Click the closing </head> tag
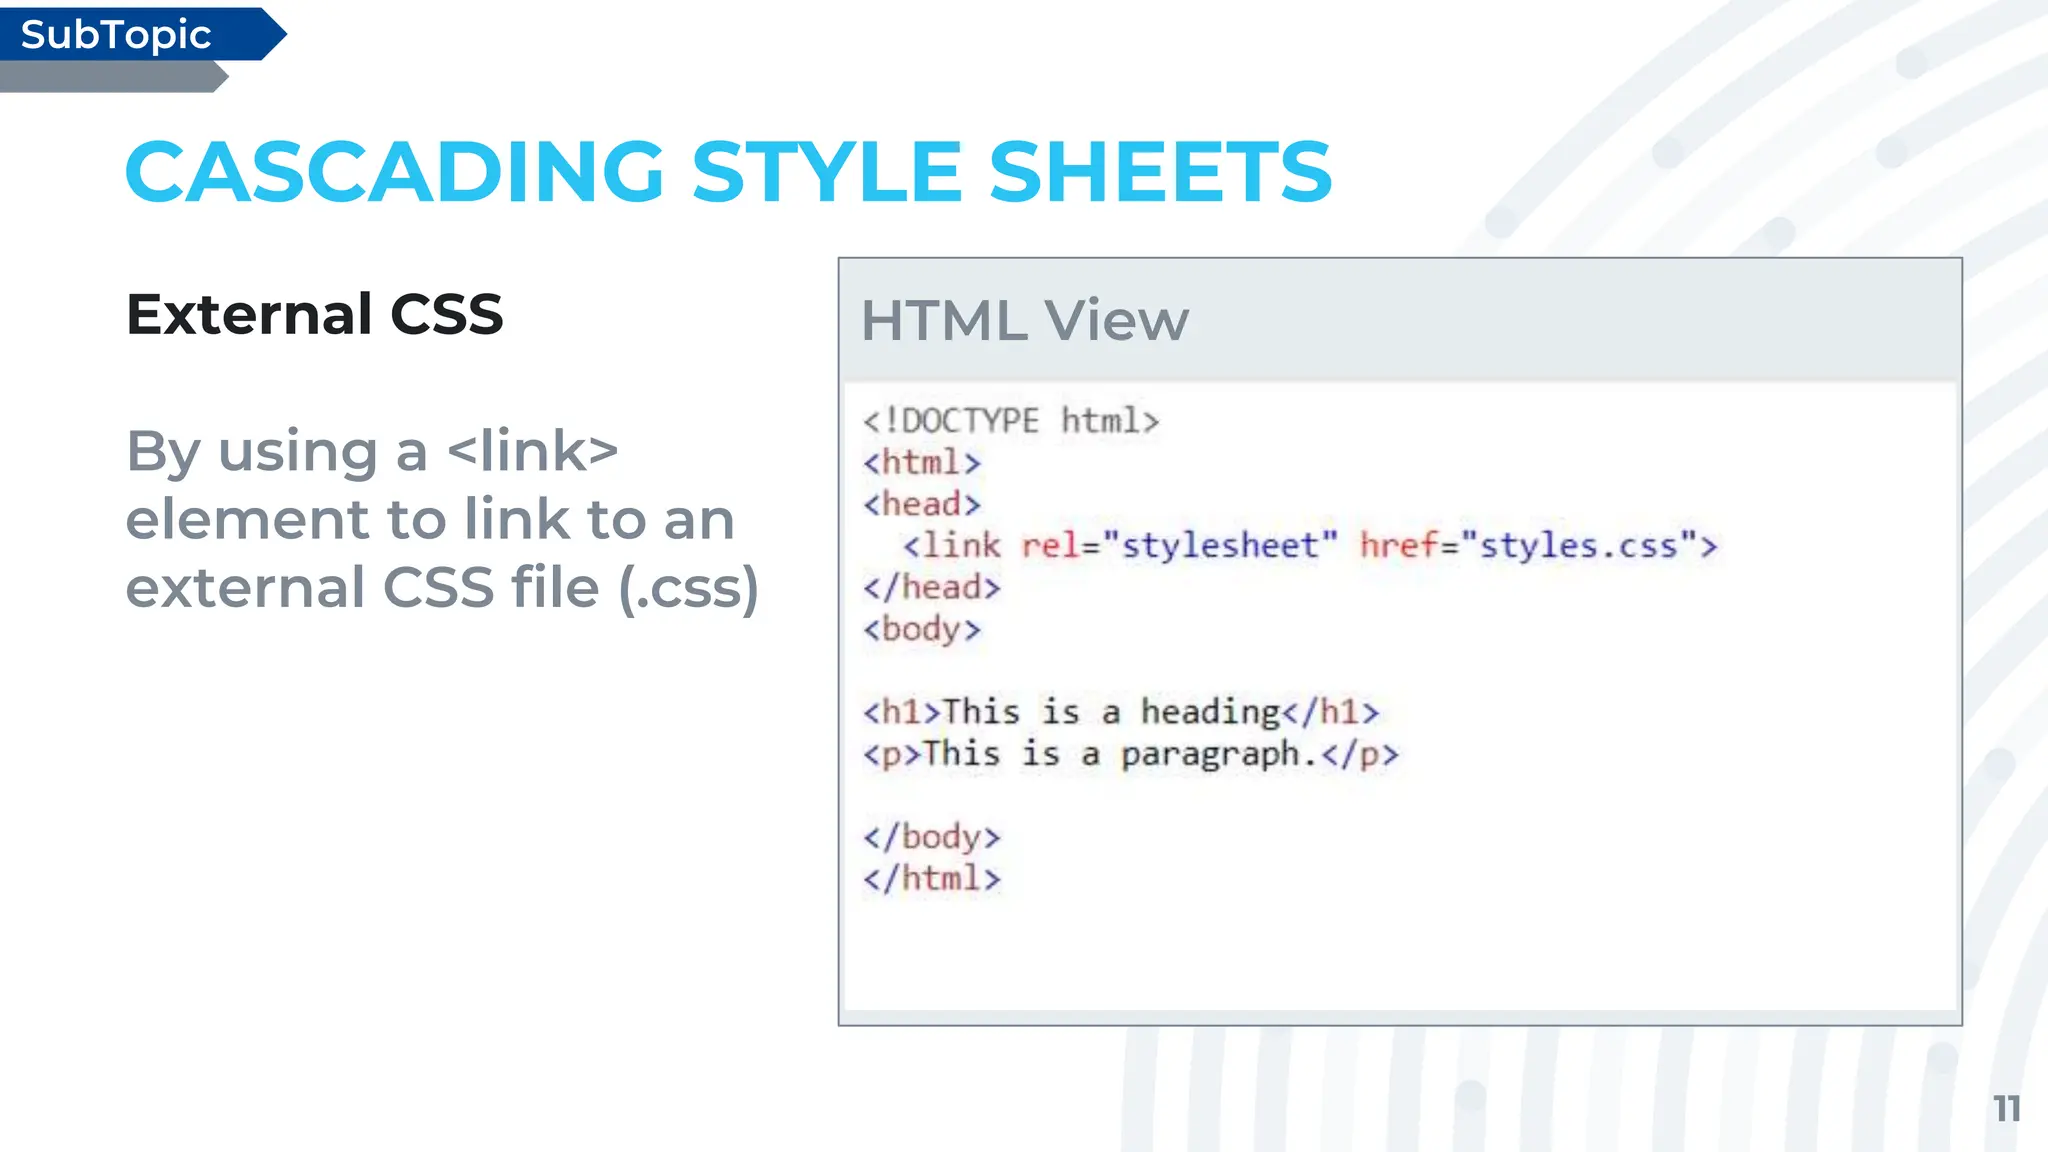The height and width of the screenshot is (1152, 2048). (x=931, y=588)
